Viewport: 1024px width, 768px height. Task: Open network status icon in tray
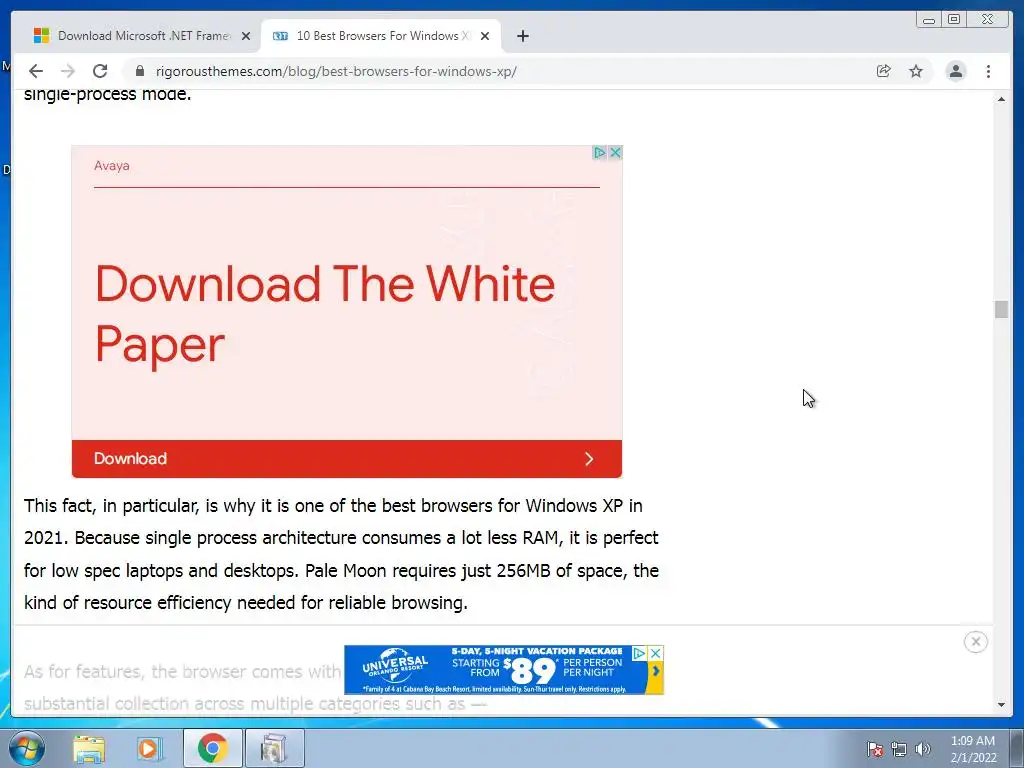coord(899,749)
